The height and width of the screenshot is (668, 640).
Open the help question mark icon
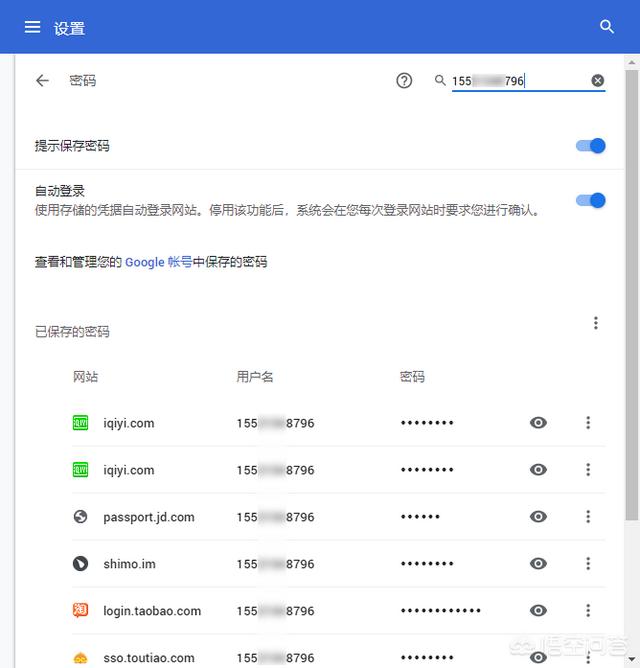pos(404,81)
